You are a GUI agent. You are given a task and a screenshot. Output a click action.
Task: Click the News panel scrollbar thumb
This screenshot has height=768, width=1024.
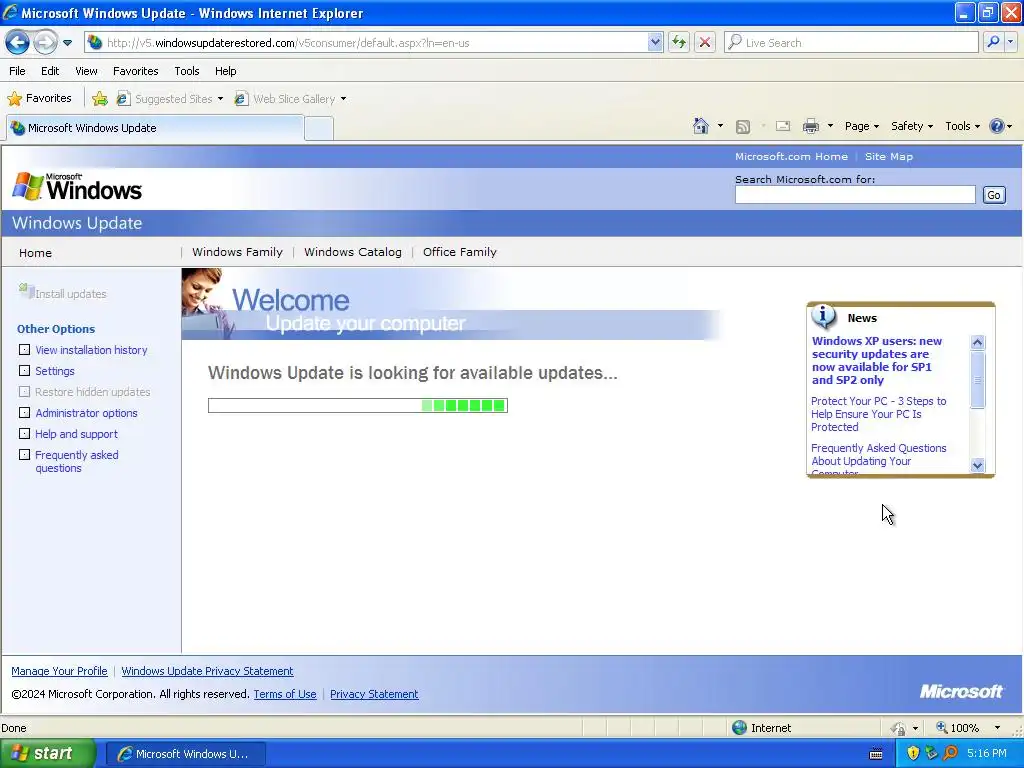(x=978, y=380)
